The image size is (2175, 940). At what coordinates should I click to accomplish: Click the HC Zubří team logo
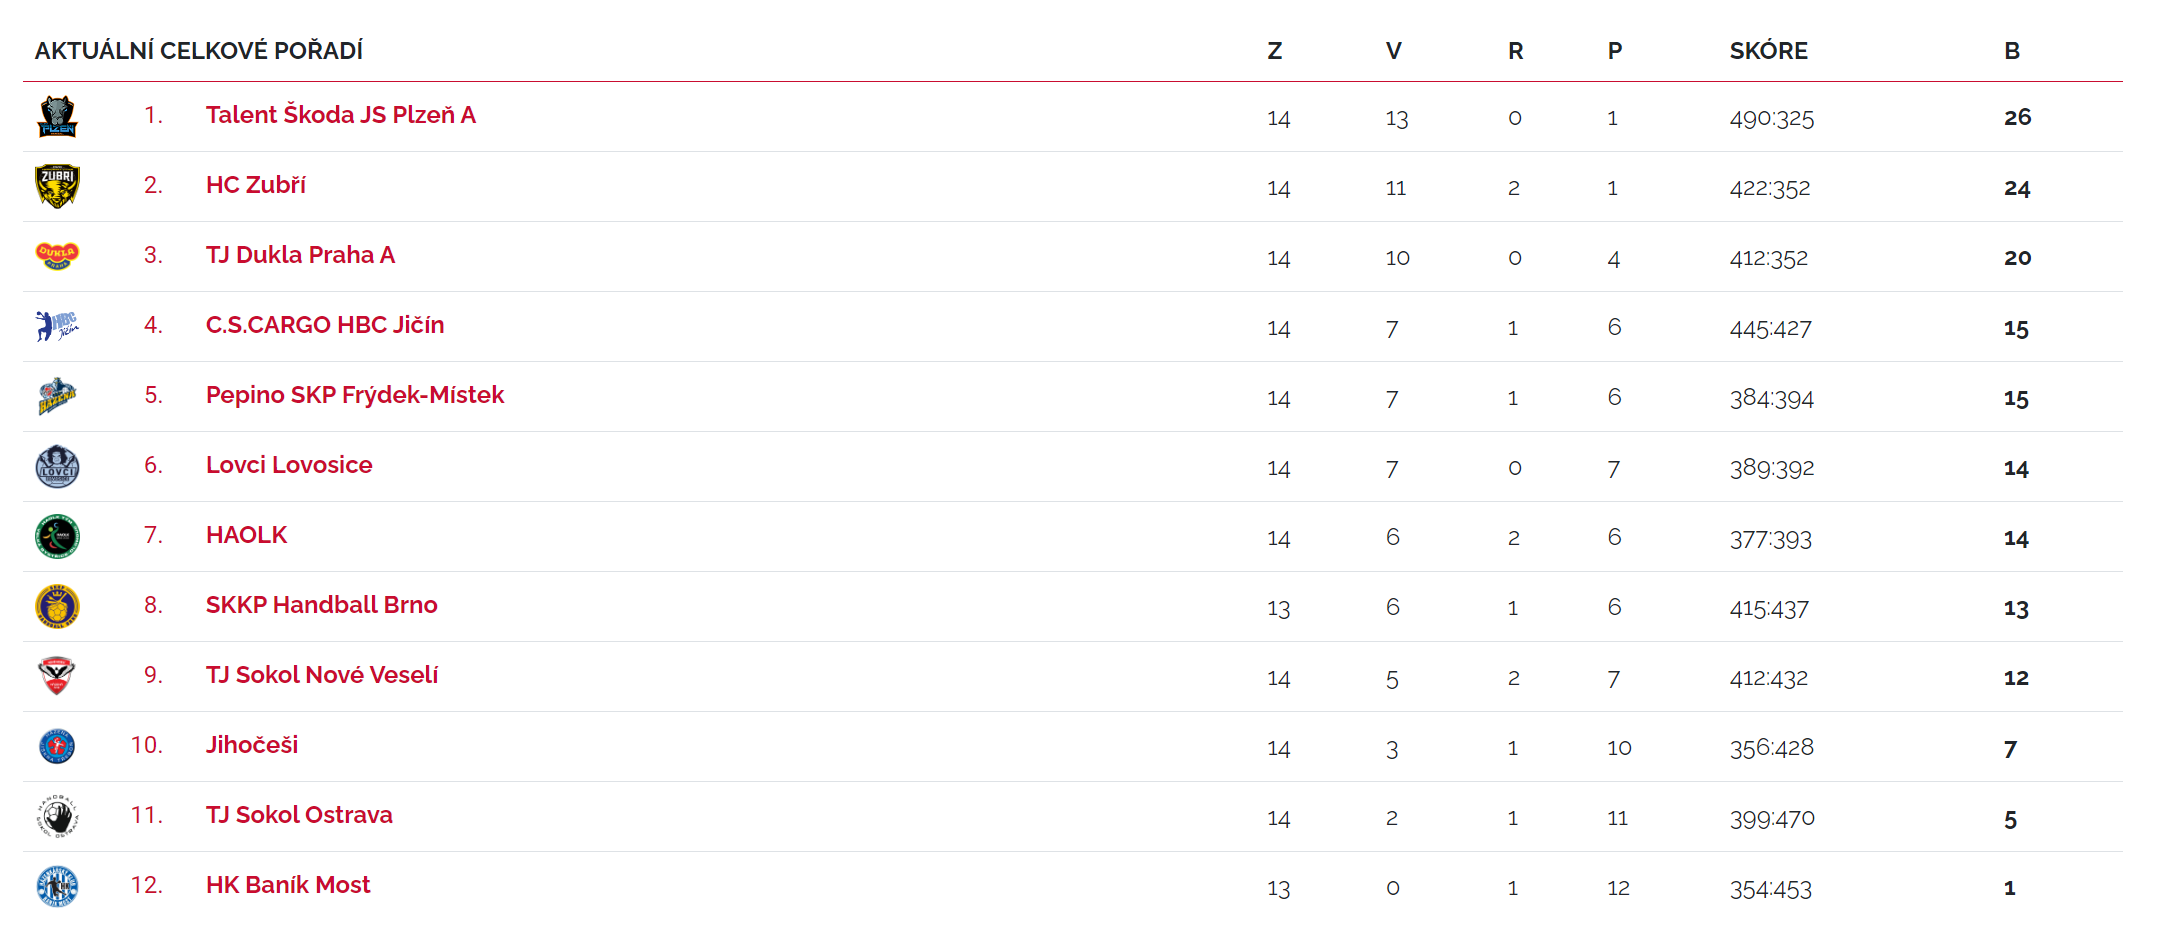(57, 187)
